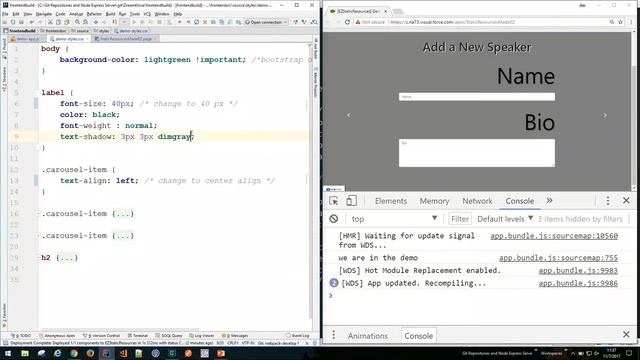
Task: Open the Refactor menu in IDE
Action: pos(94,14)
